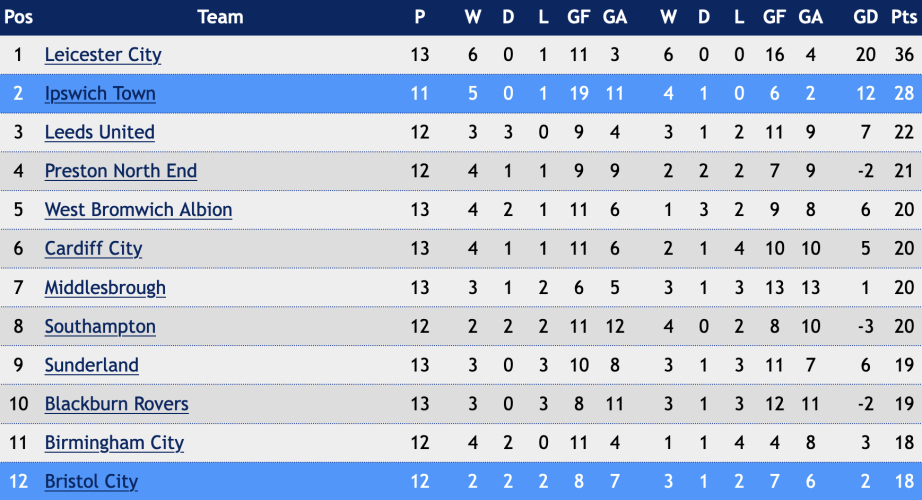The height and width of the screenshot is (500, 922).
Task: Click the Pts column header
Action: click(x=904, y=17)
